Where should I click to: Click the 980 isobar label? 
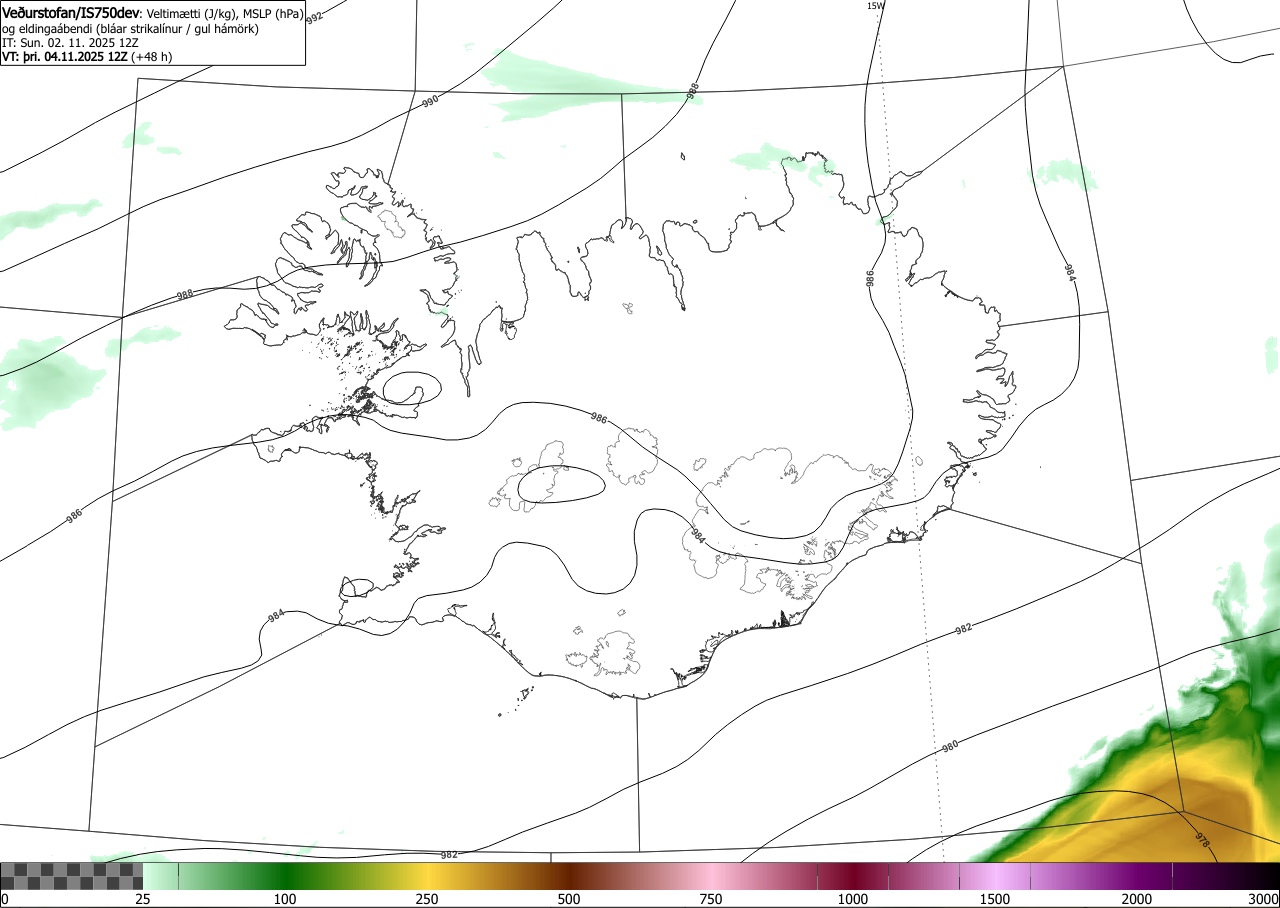pyautogui.click(x=950, y=746)
